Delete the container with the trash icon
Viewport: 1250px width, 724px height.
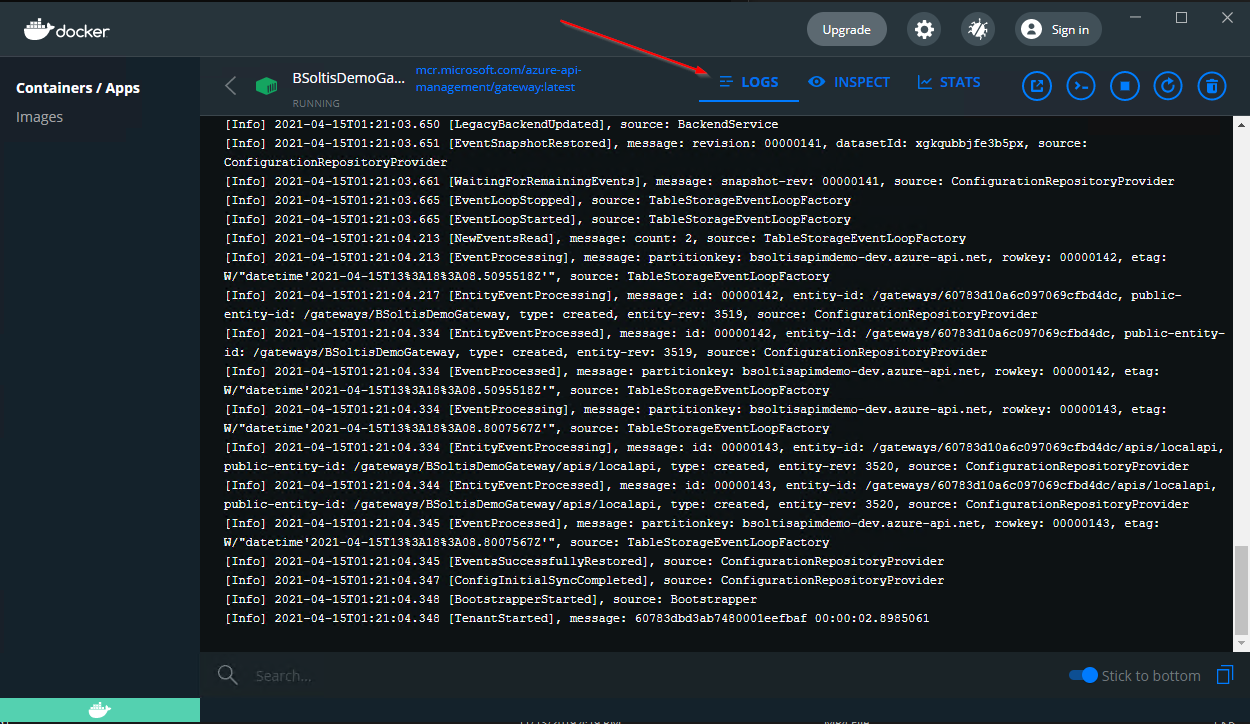tap(1211, 85)
